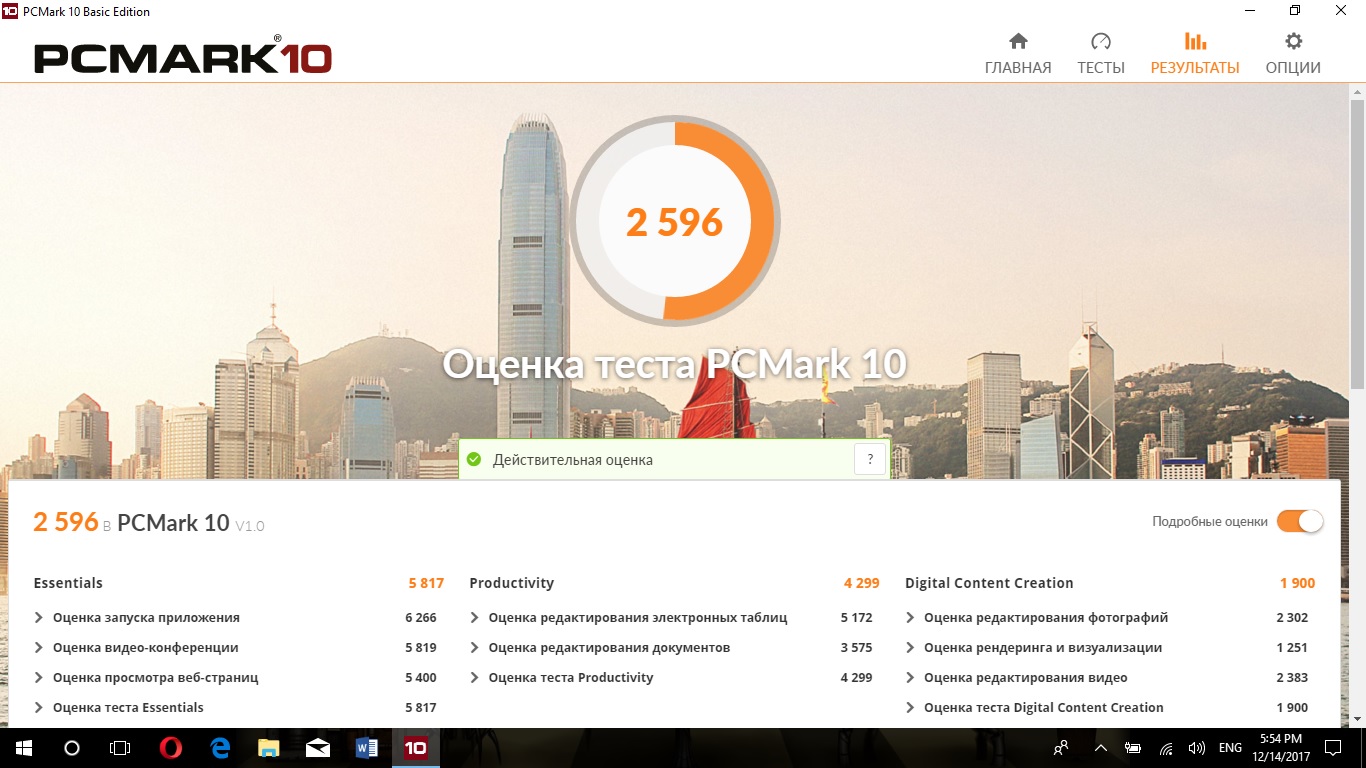This screenshot has width=1366, height=768.
Task: Open the Windows Start menu
Action: click(24, 748)
